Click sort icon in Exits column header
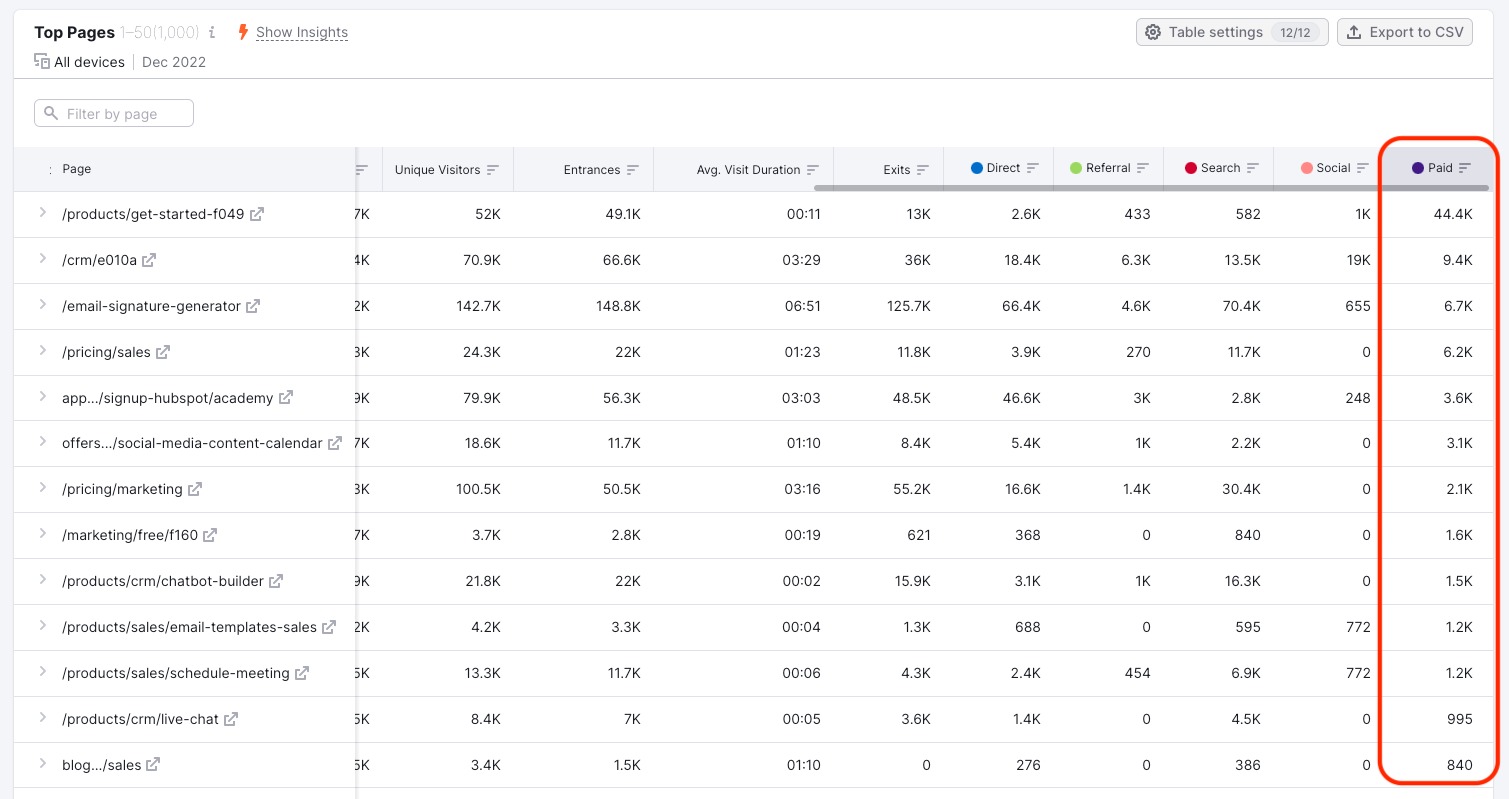The width and height of the screenshot is (1509, 799). (923, 170)
